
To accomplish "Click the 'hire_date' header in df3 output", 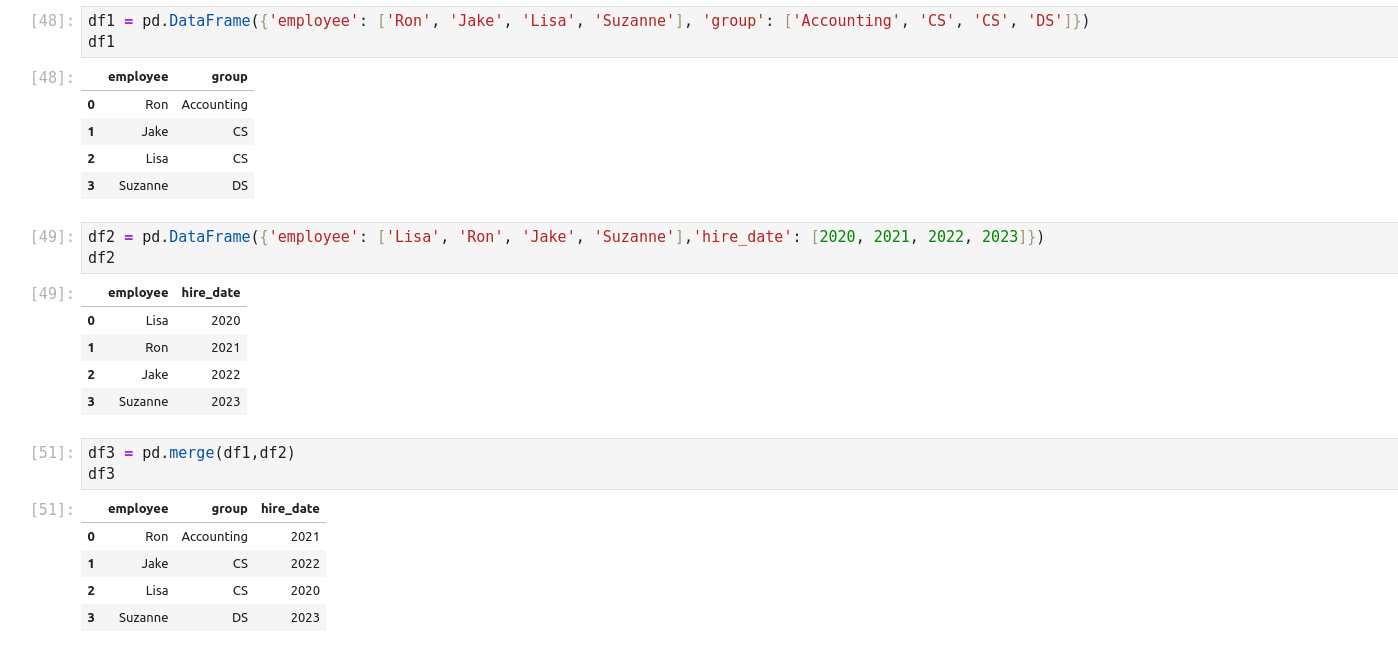I will coord(290,509).
